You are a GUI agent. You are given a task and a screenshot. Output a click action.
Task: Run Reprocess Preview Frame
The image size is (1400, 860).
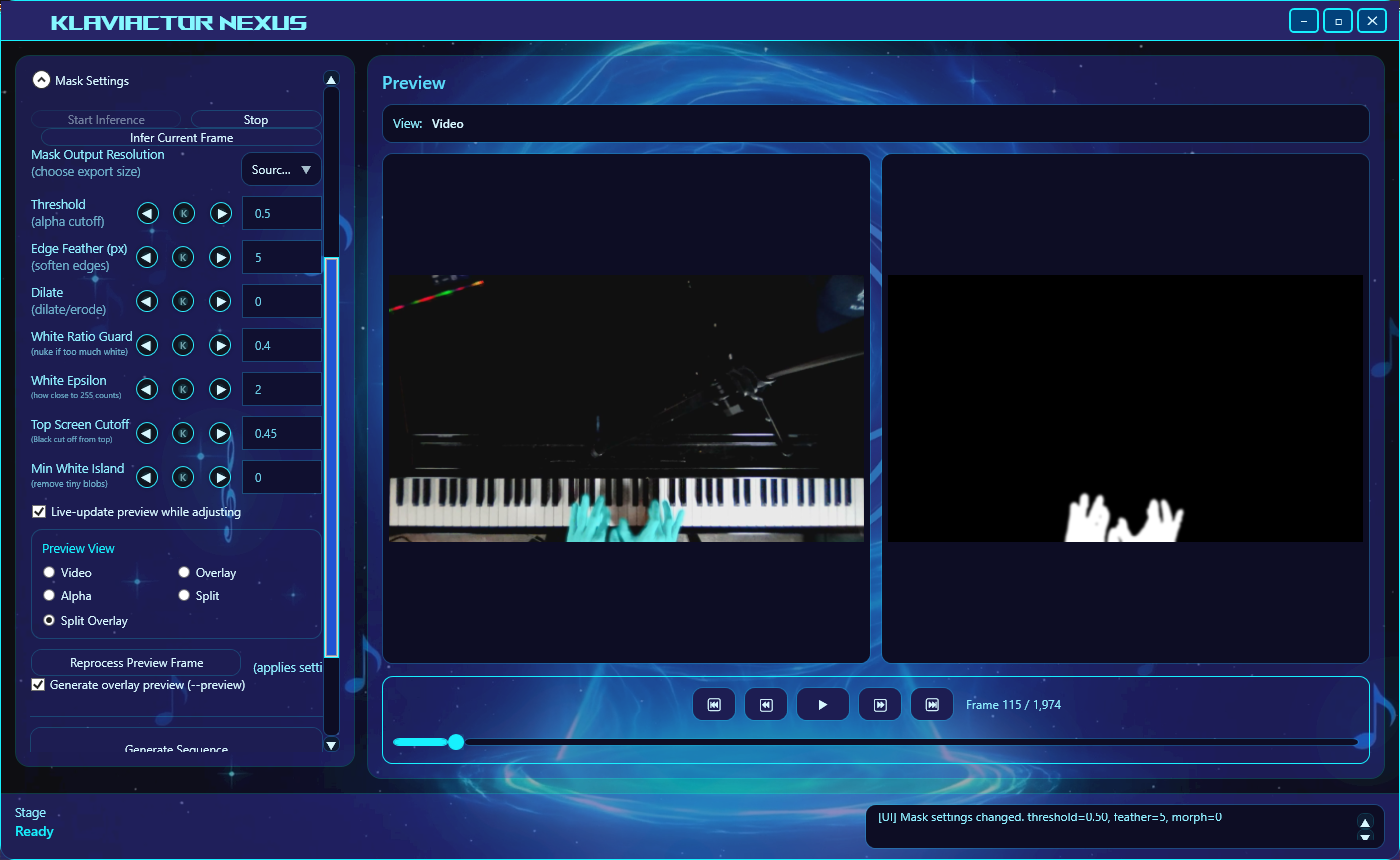[135, 662]
